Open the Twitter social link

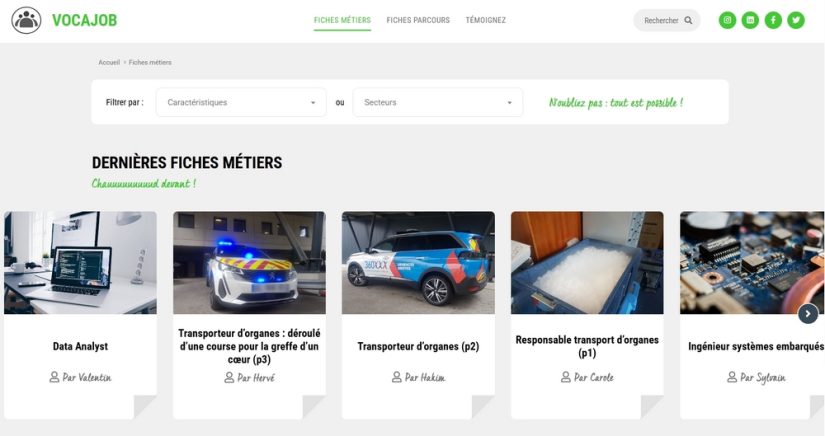[796, 20]
